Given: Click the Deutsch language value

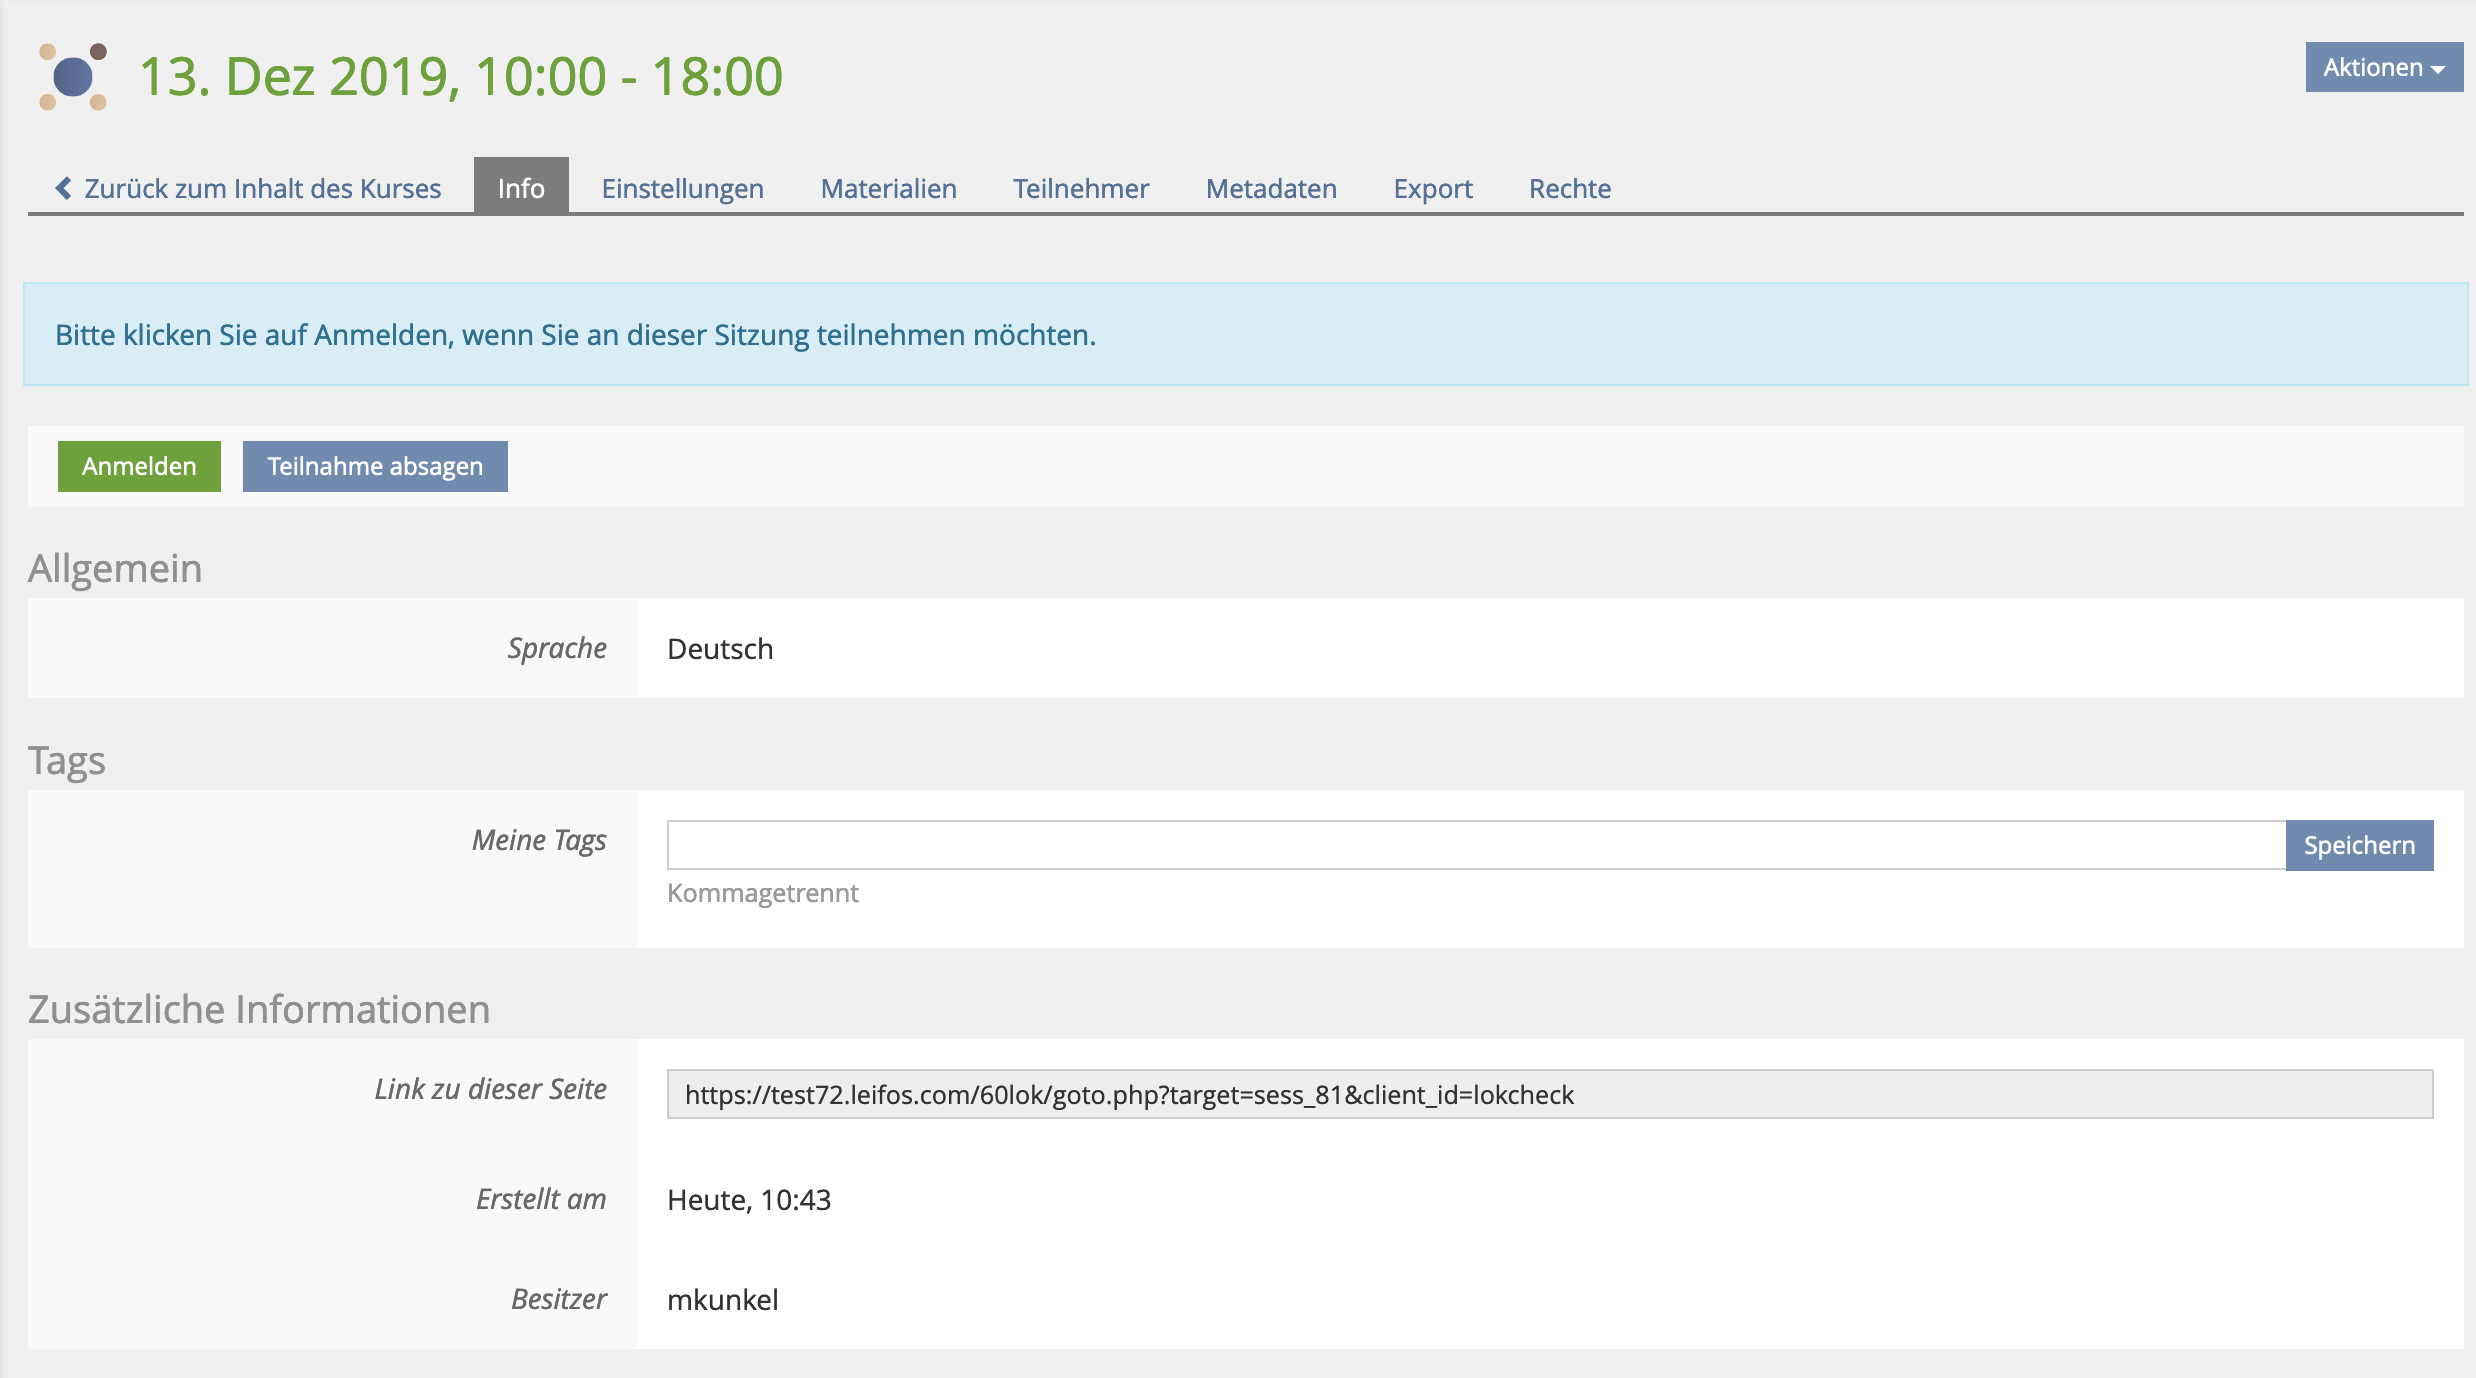Looking at the screenshot, I should [720, 649].
